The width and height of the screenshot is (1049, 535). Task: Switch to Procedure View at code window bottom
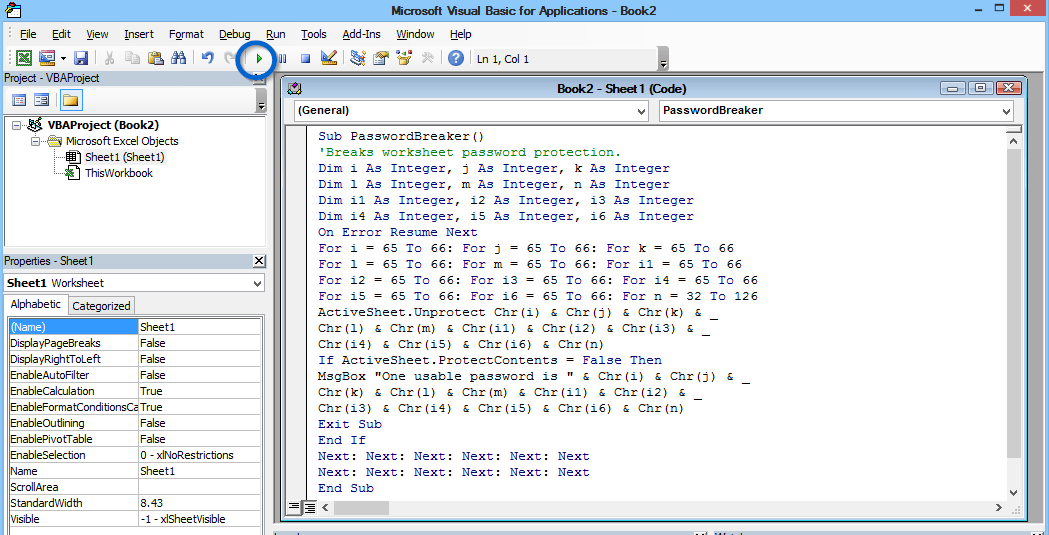pyautogui.click(x=295, y=508)
